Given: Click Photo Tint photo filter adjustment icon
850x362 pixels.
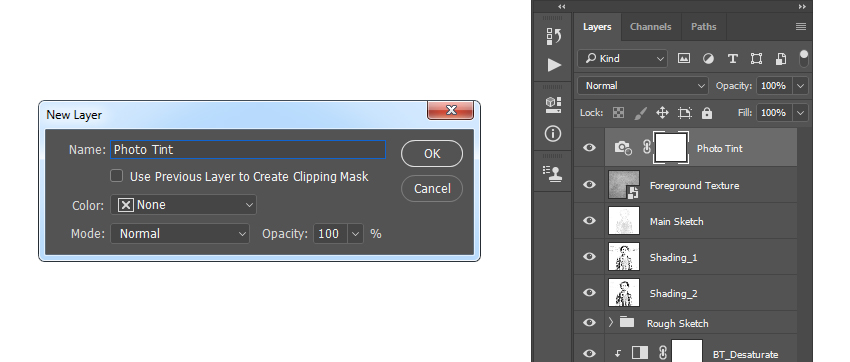Looking at the screenshot, I should coord(623,147).
